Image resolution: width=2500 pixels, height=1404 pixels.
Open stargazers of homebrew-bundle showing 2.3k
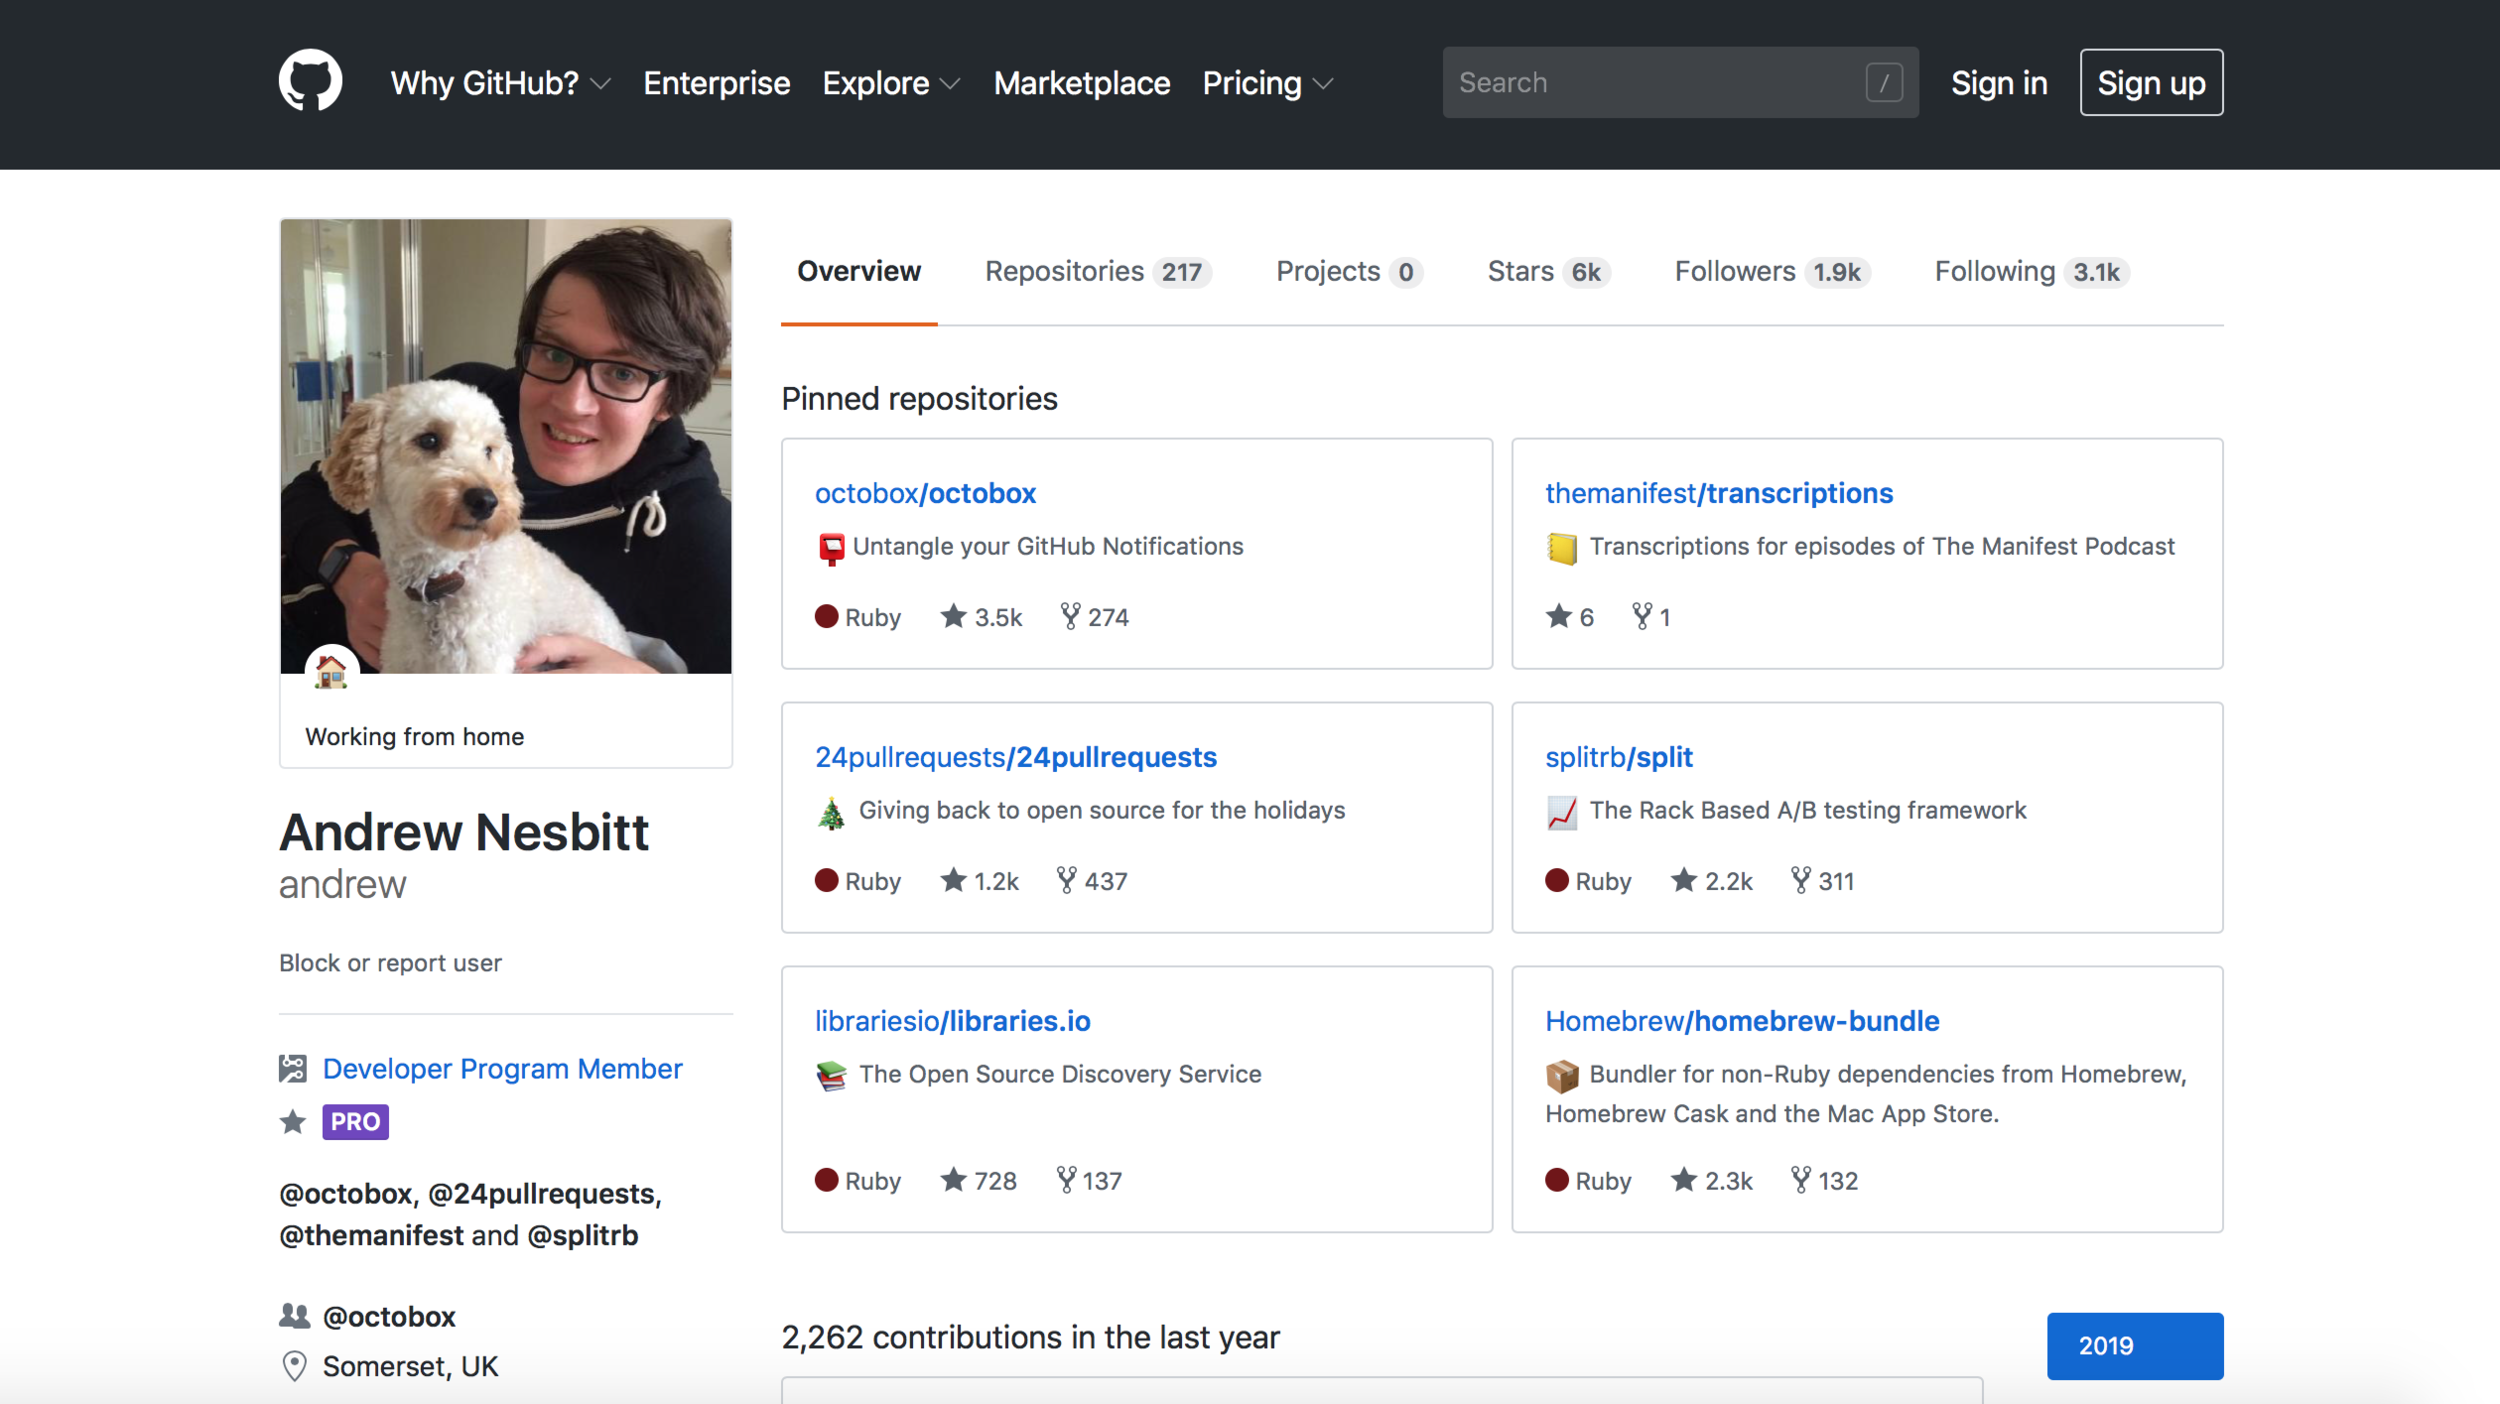pos(1711,1181)
